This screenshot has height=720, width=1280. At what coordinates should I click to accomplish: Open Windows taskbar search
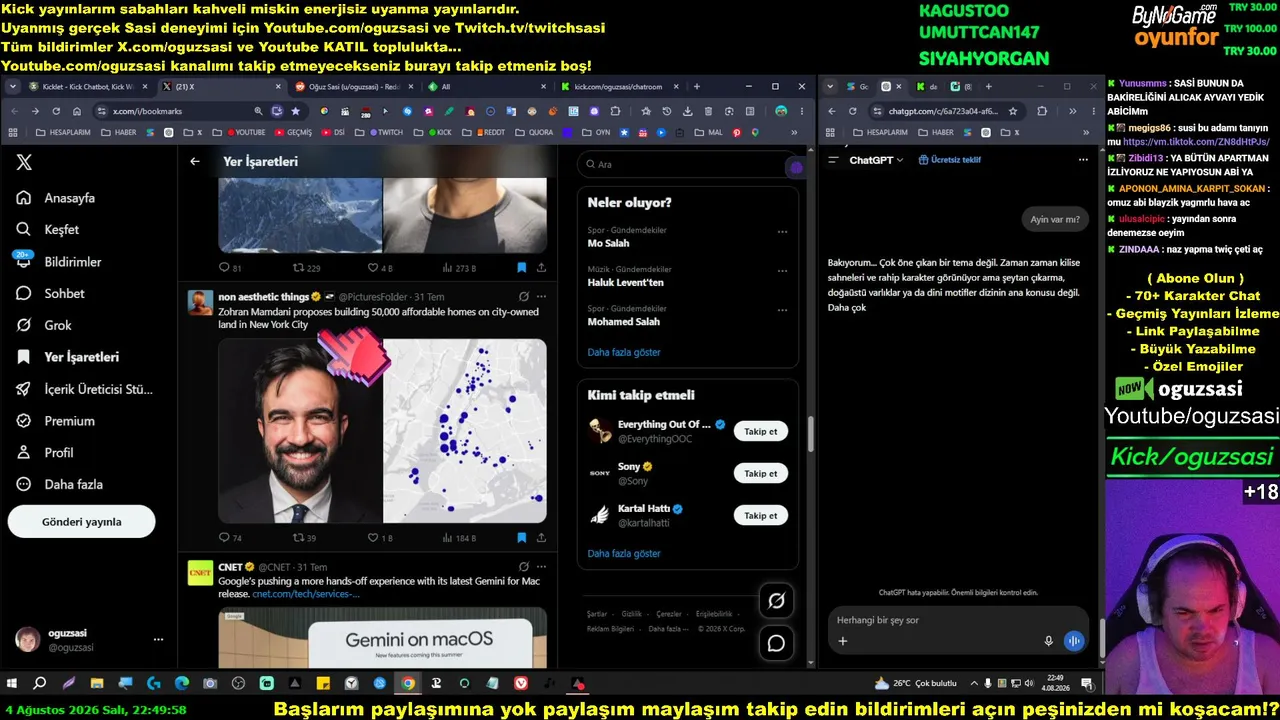pos(40,684)
